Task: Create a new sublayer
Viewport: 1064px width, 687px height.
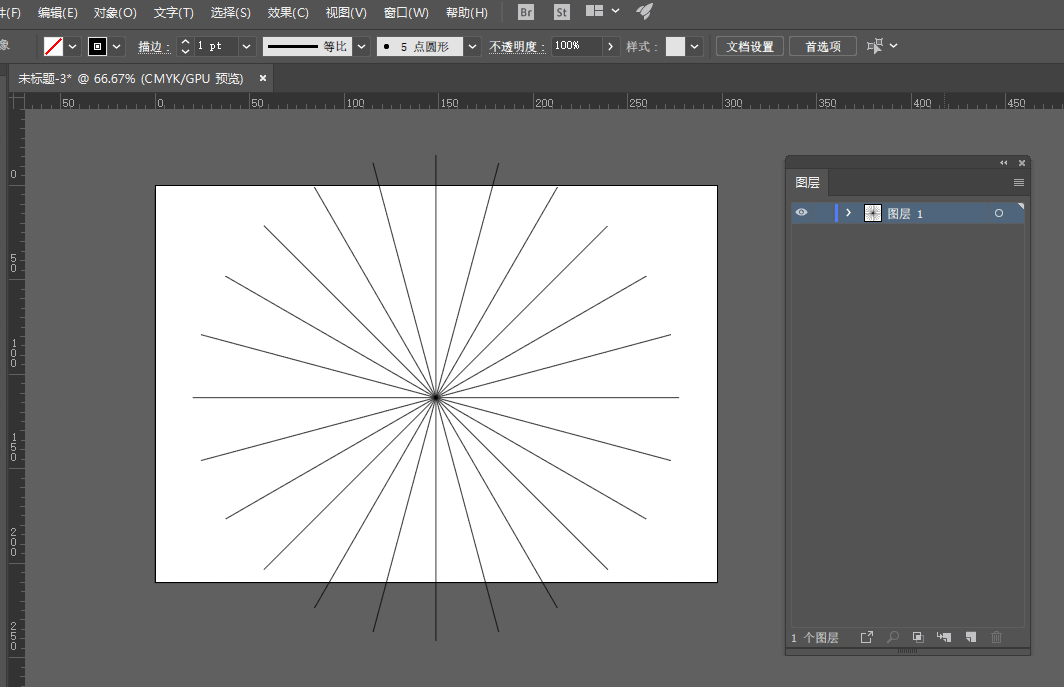Action: coord(944,637)
